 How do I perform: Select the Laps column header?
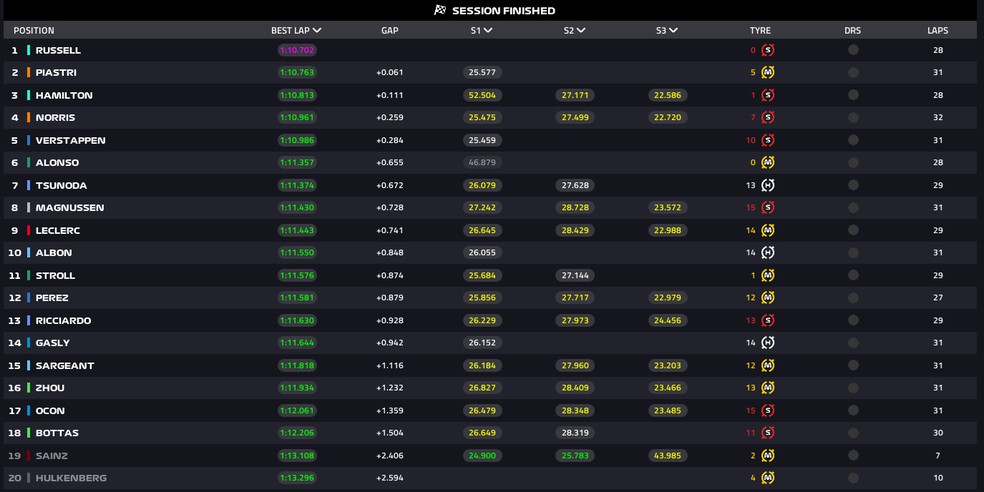(937, 31)
